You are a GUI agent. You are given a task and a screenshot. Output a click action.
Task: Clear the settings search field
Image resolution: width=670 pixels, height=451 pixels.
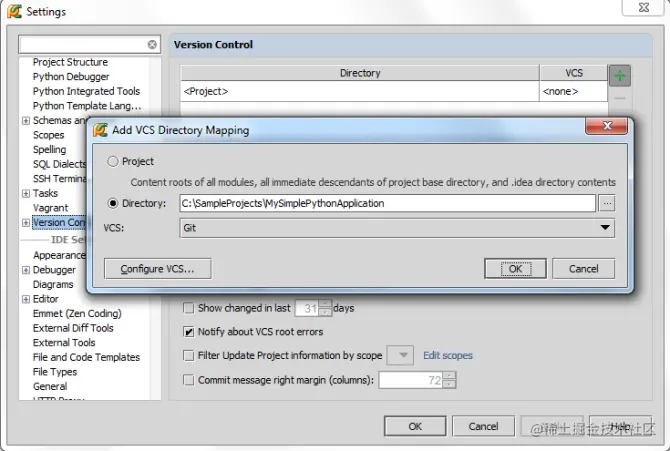[x=152, y=44]
